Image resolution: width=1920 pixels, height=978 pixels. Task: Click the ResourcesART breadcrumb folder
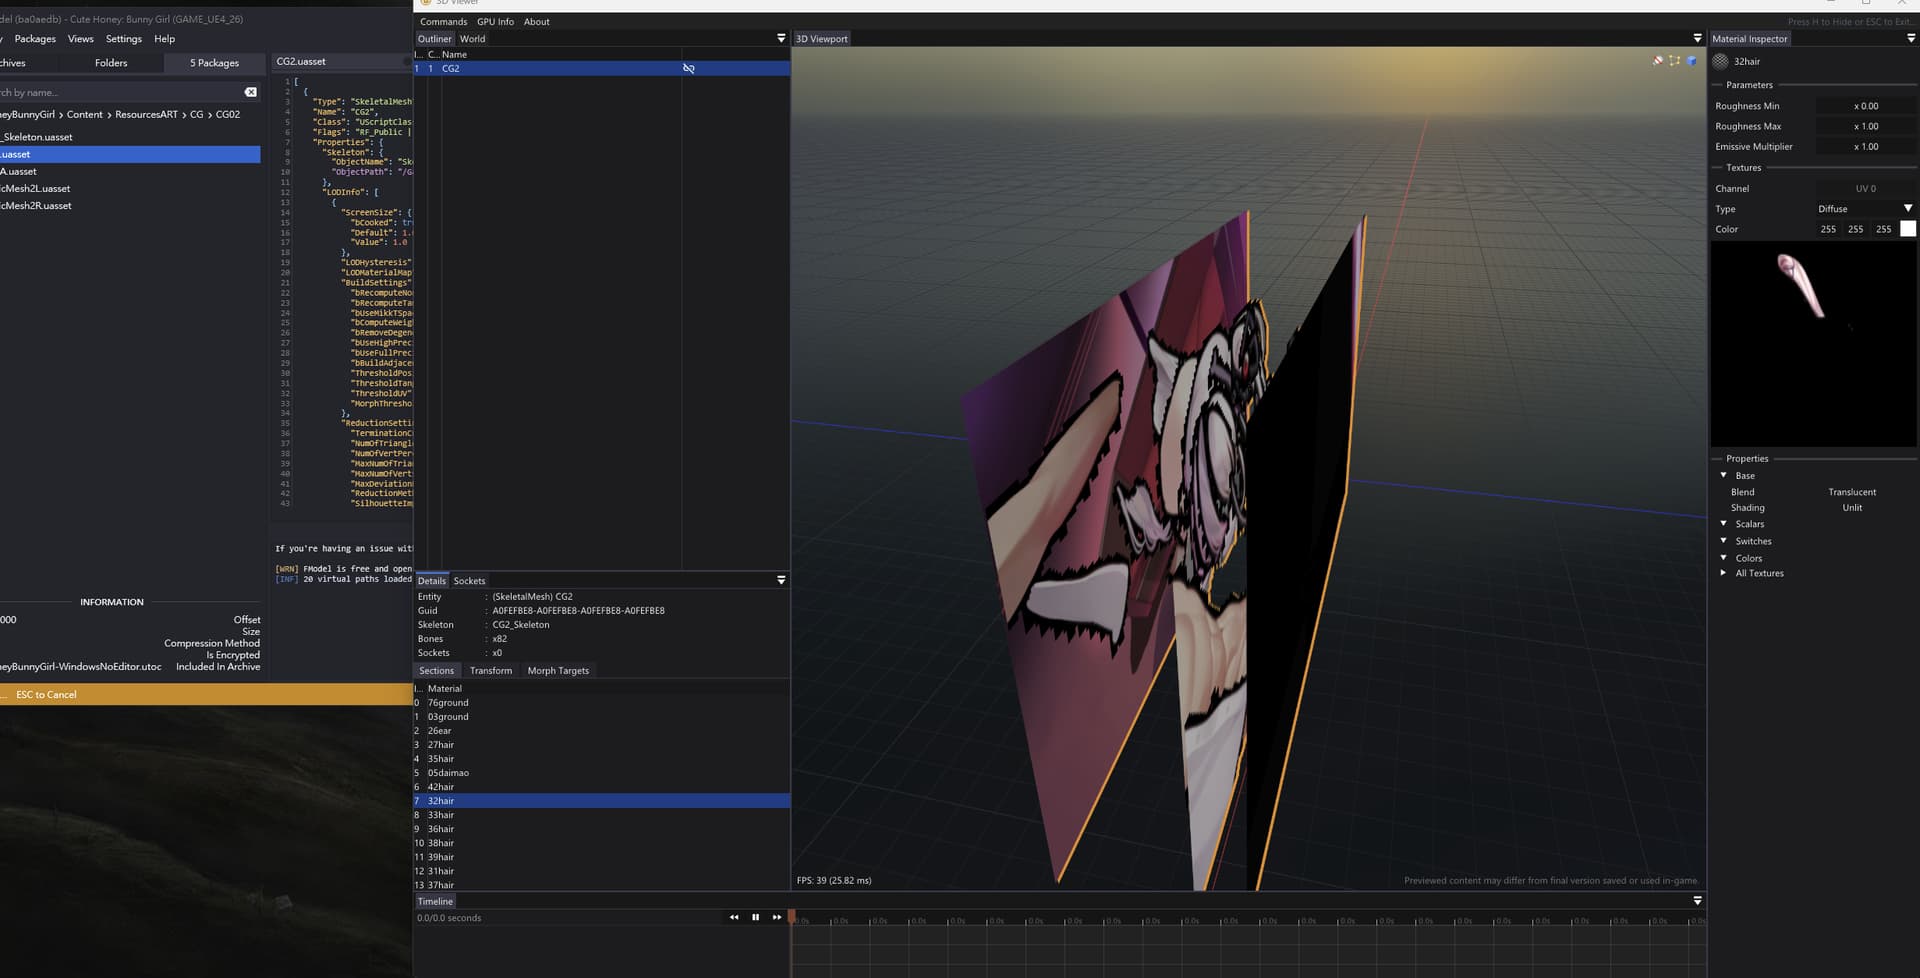pyautogui.click(x=146, y=115)
